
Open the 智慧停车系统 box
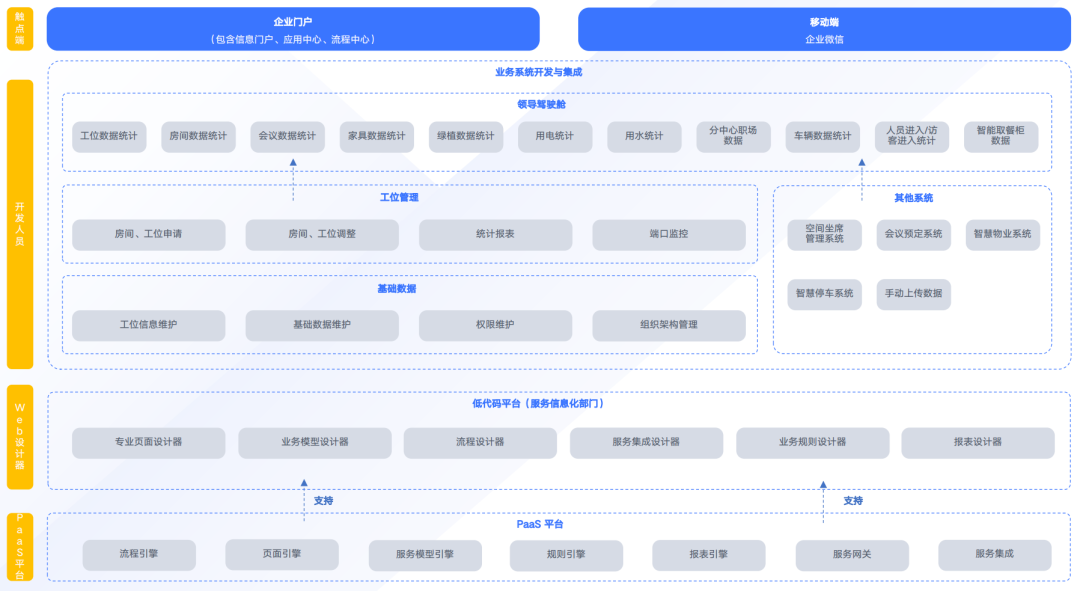click(824, 294)
